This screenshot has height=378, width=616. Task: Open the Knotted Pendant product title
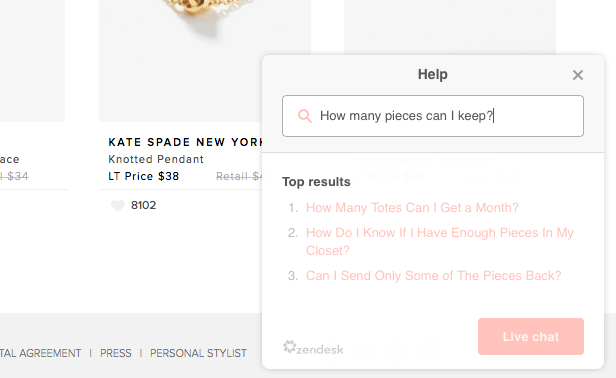156,159
